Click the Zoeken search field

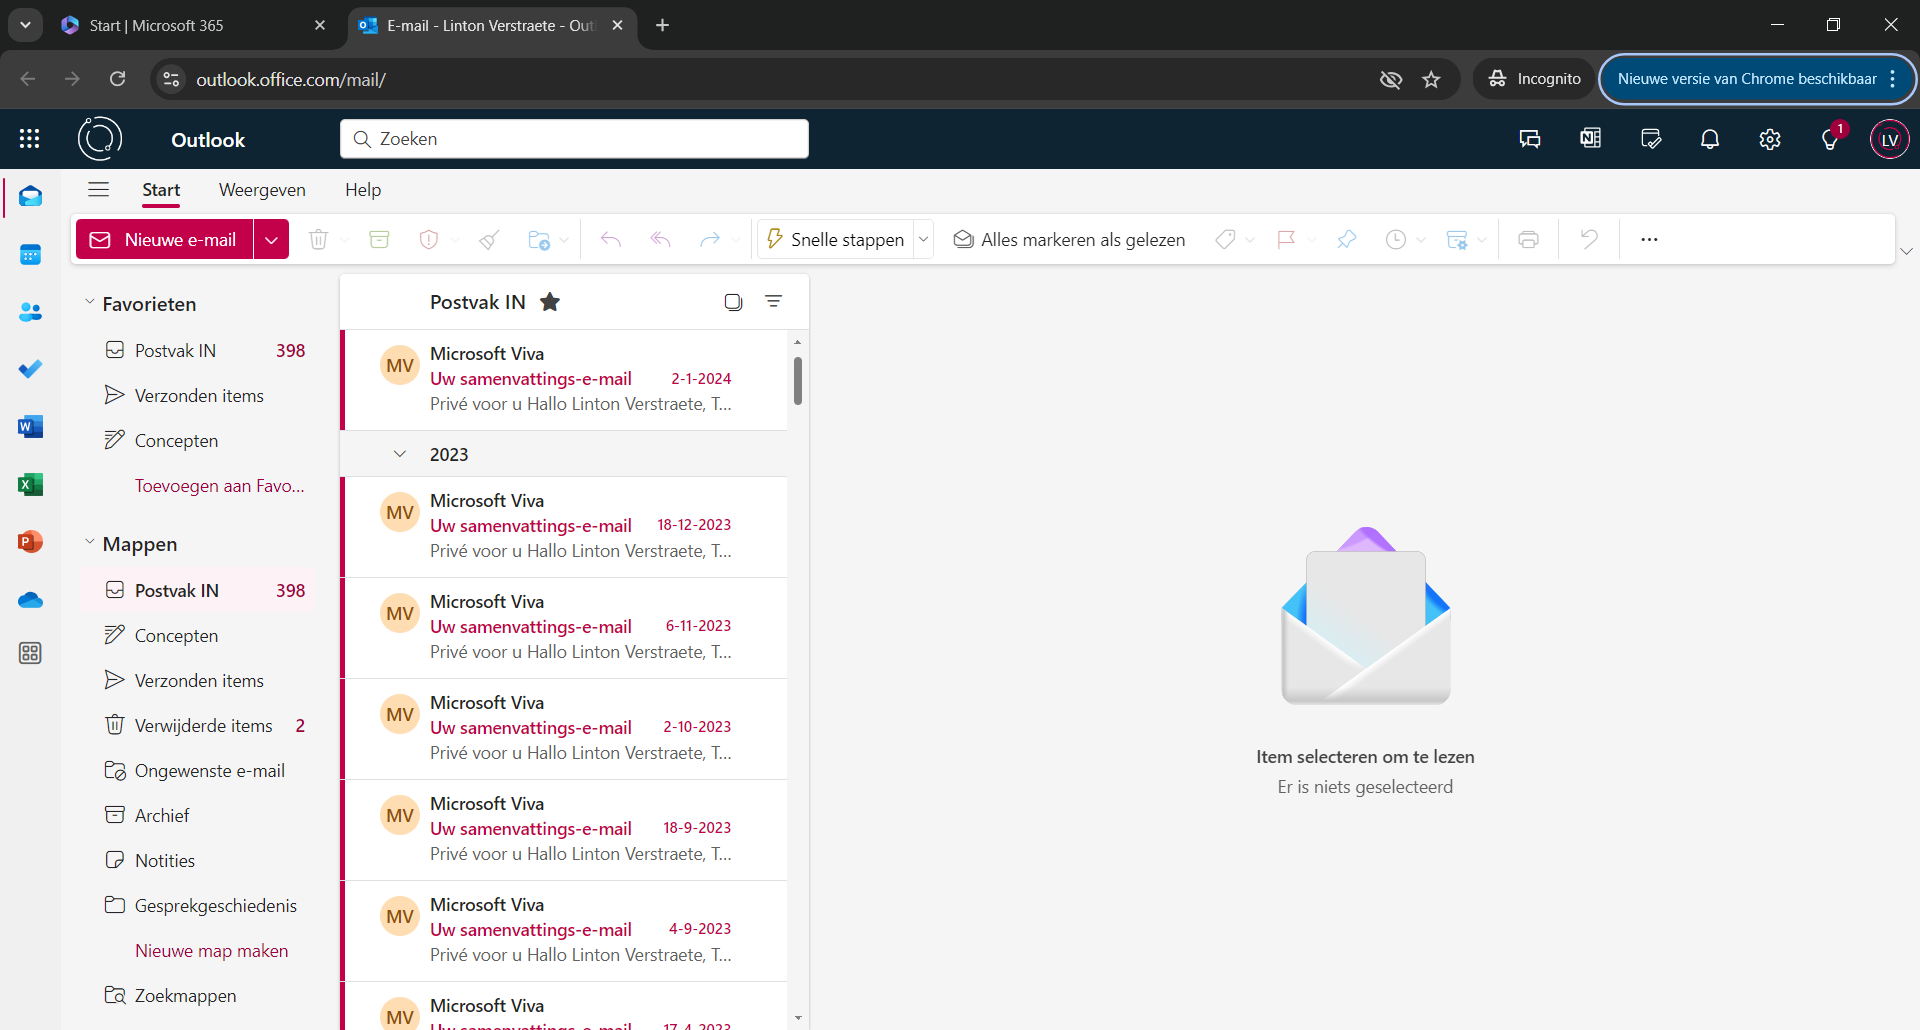click(x=574, y=139)
